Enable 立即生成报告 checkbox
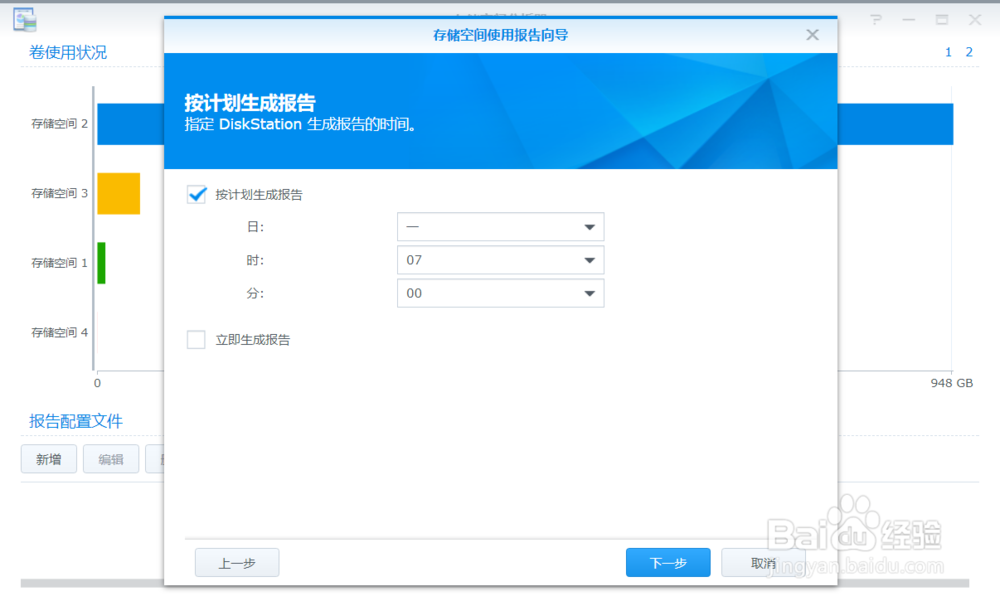Screen dimensions: 1000x601 196,339
